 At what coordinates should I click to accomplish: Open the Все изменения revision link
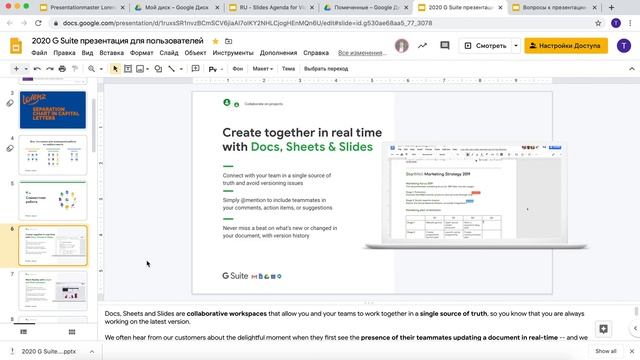(x=362, y=53)
